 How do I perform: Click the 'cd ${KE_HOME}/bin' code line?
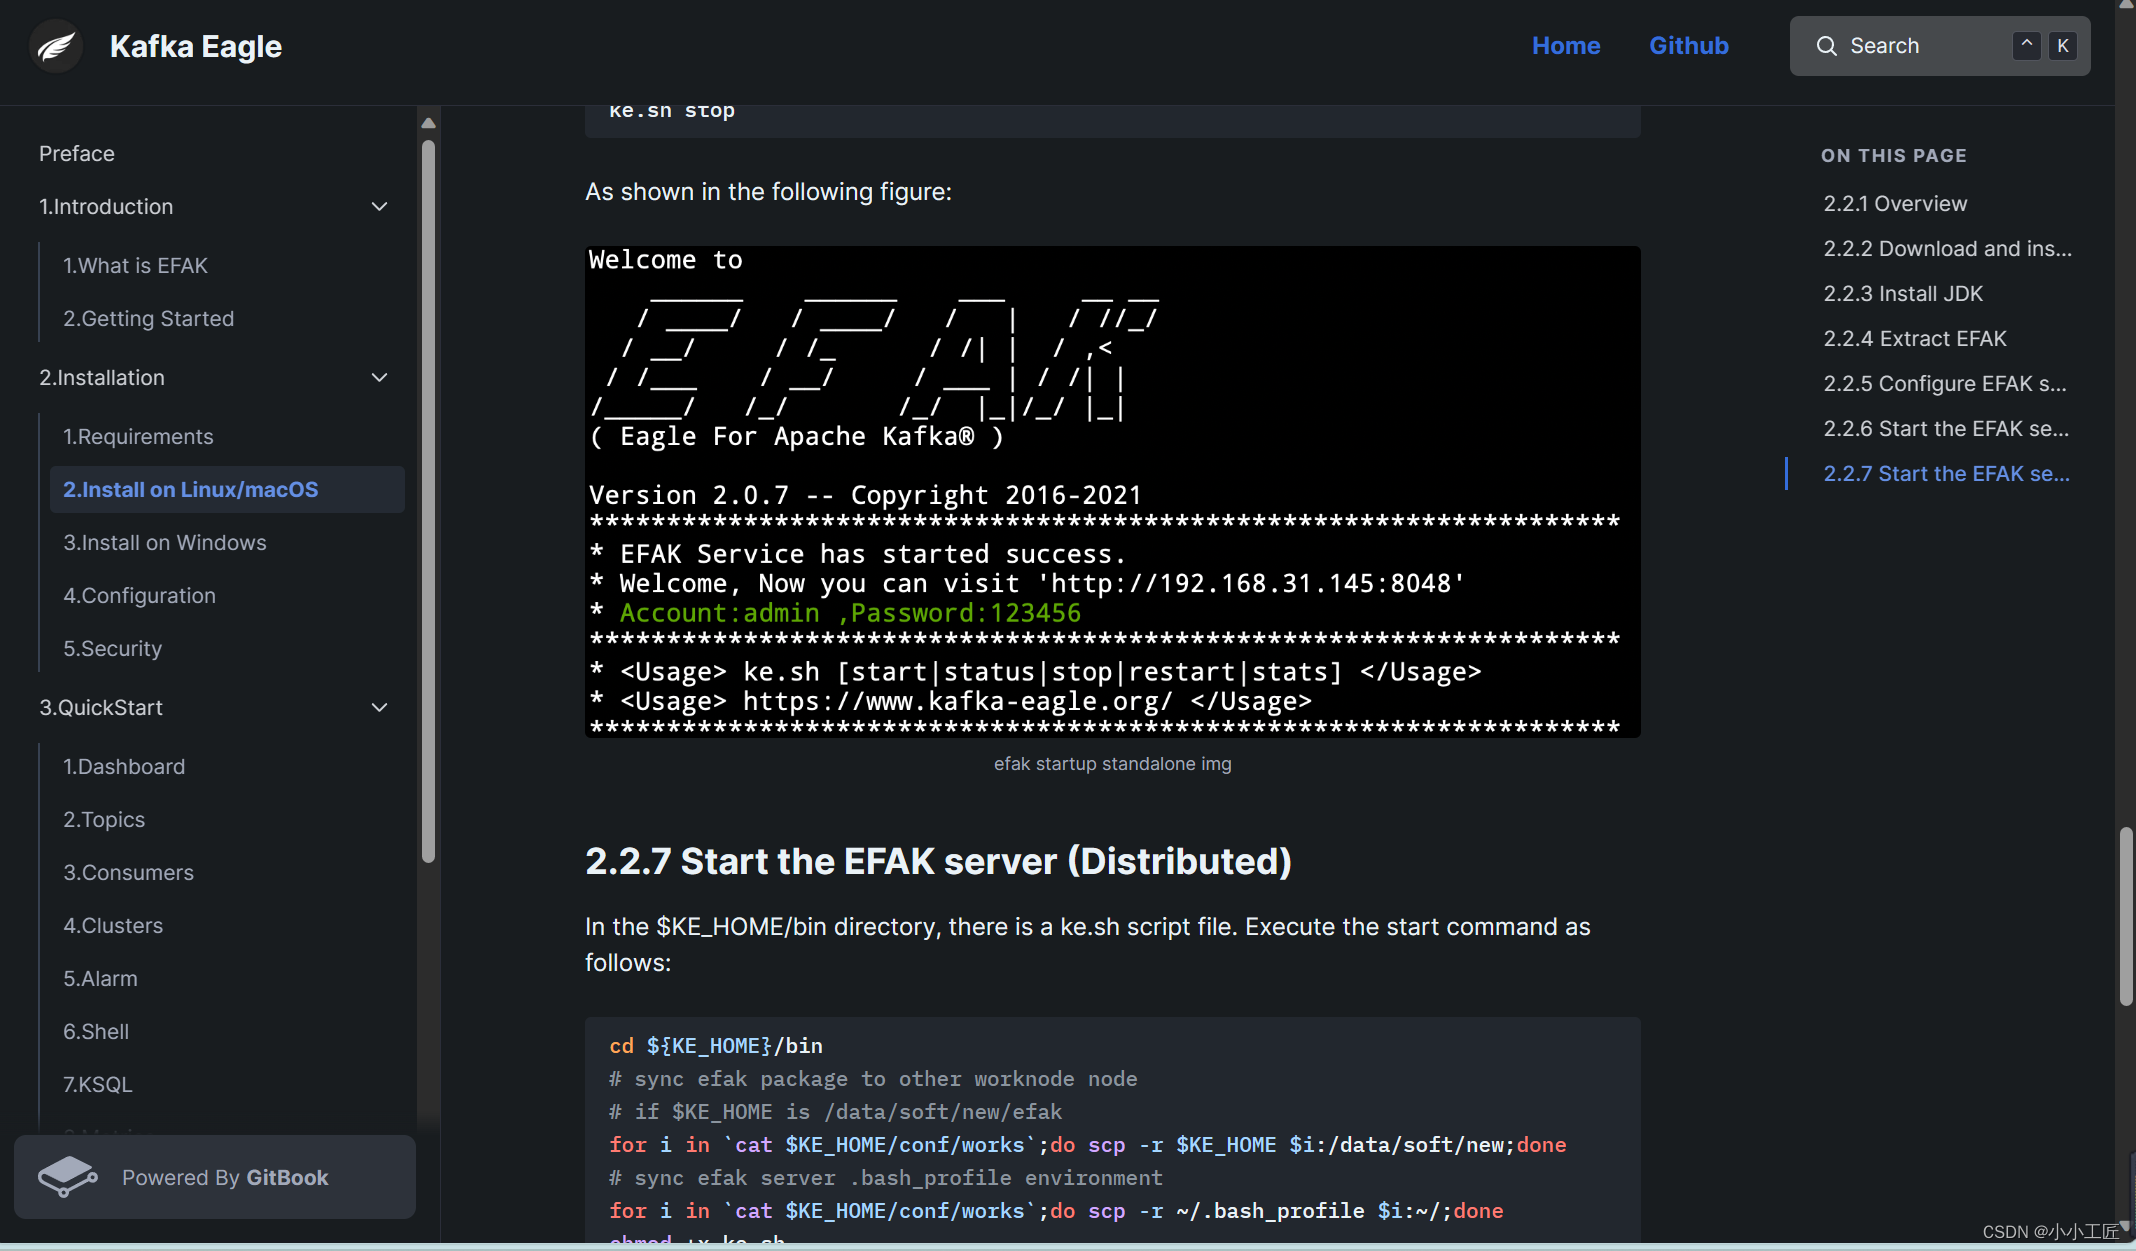(716, 1046)
